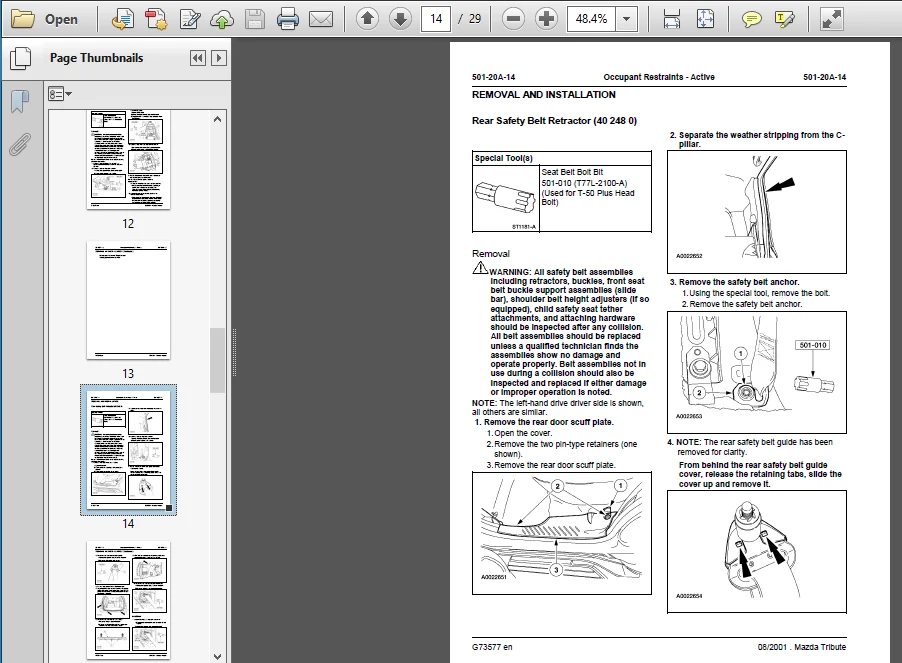The image size is (902, 663).
Task: Click the Open folder button
Action: [45, 19]
